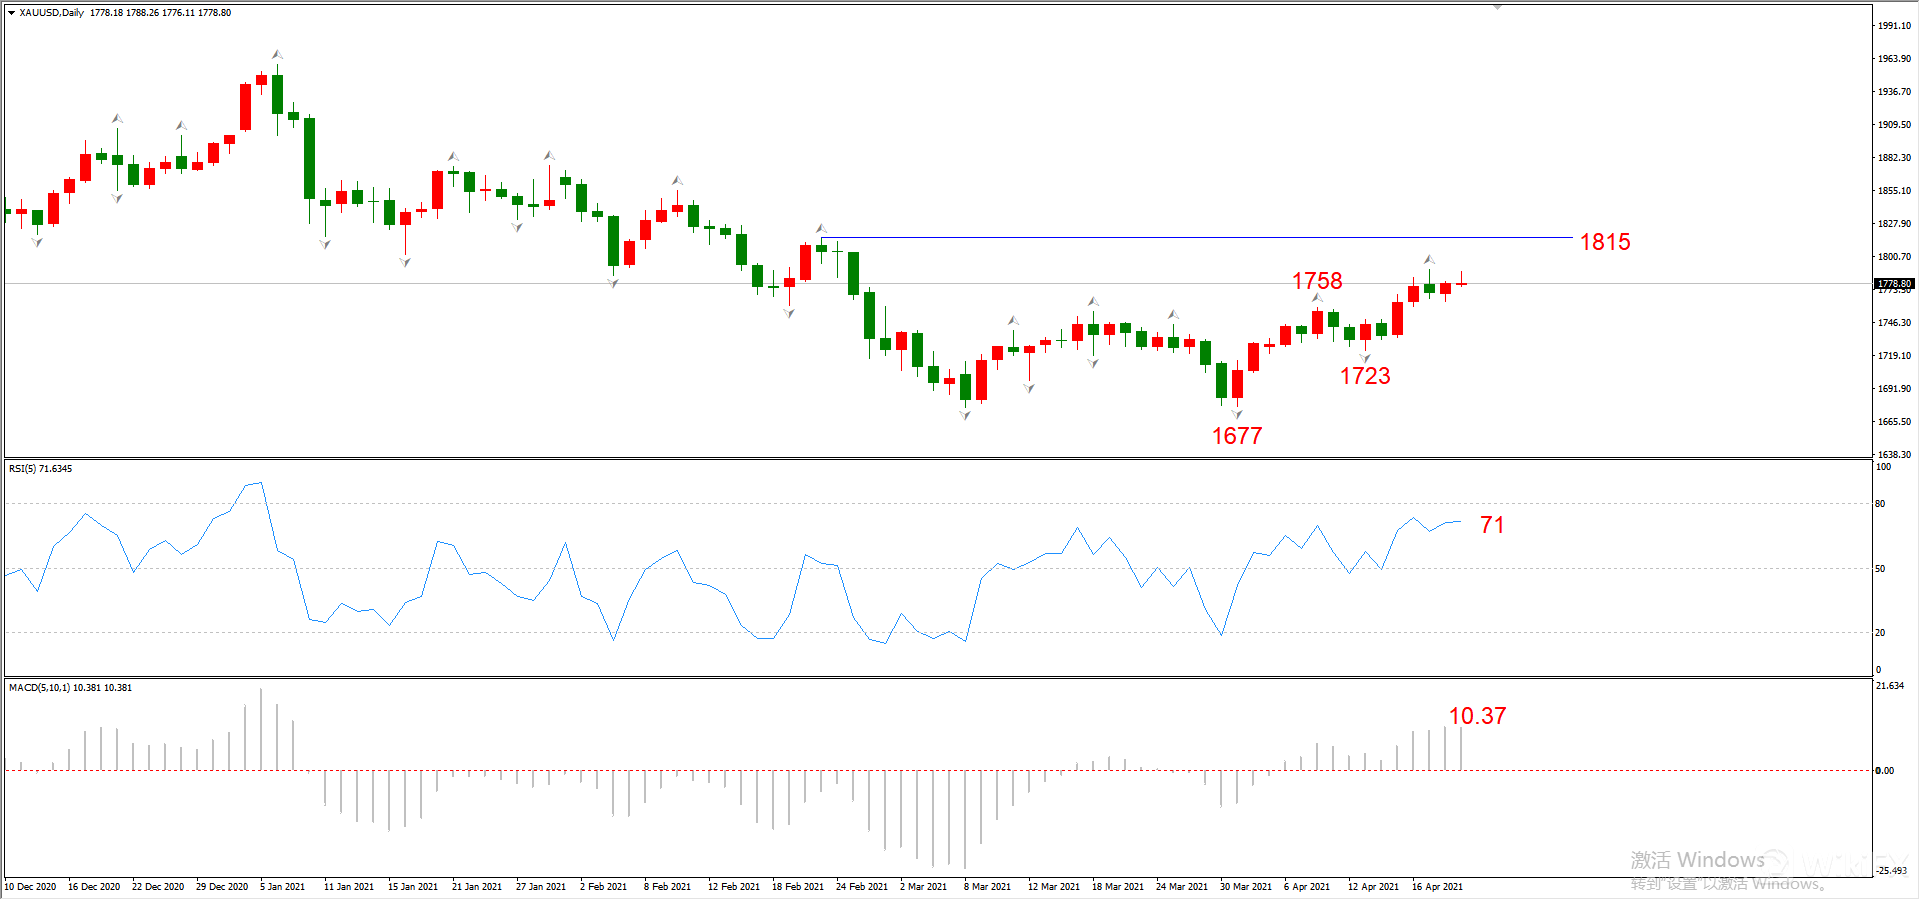Click the 5 Jan 2021 date label

click(283, 887)
